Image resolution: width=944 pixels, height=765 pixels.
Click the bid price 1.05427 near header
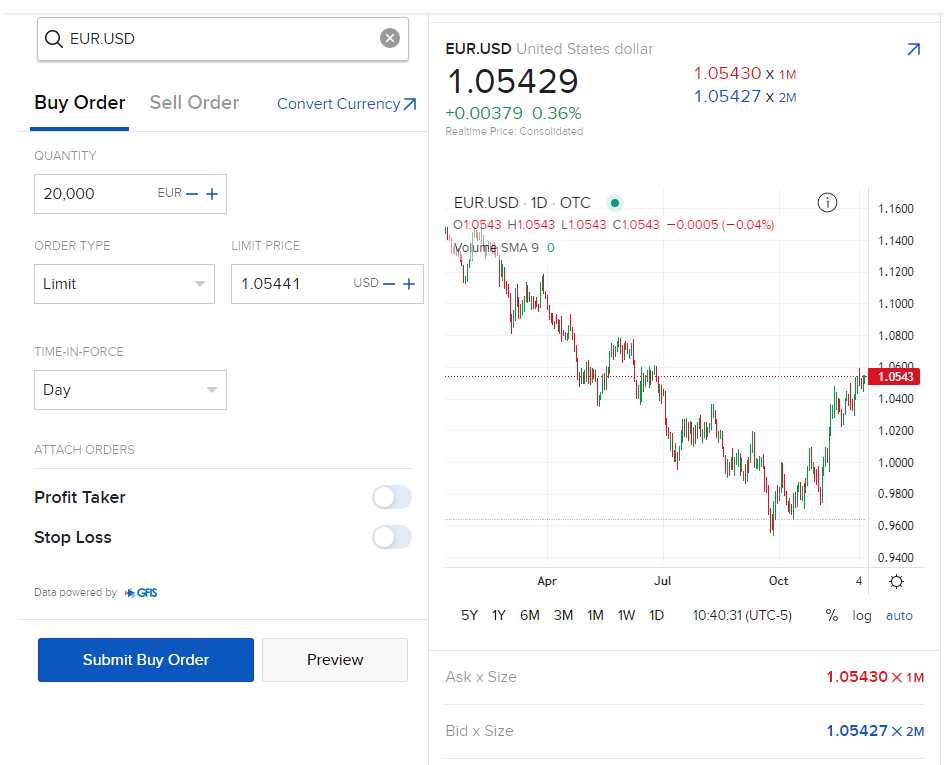click(x=727, y=96)
